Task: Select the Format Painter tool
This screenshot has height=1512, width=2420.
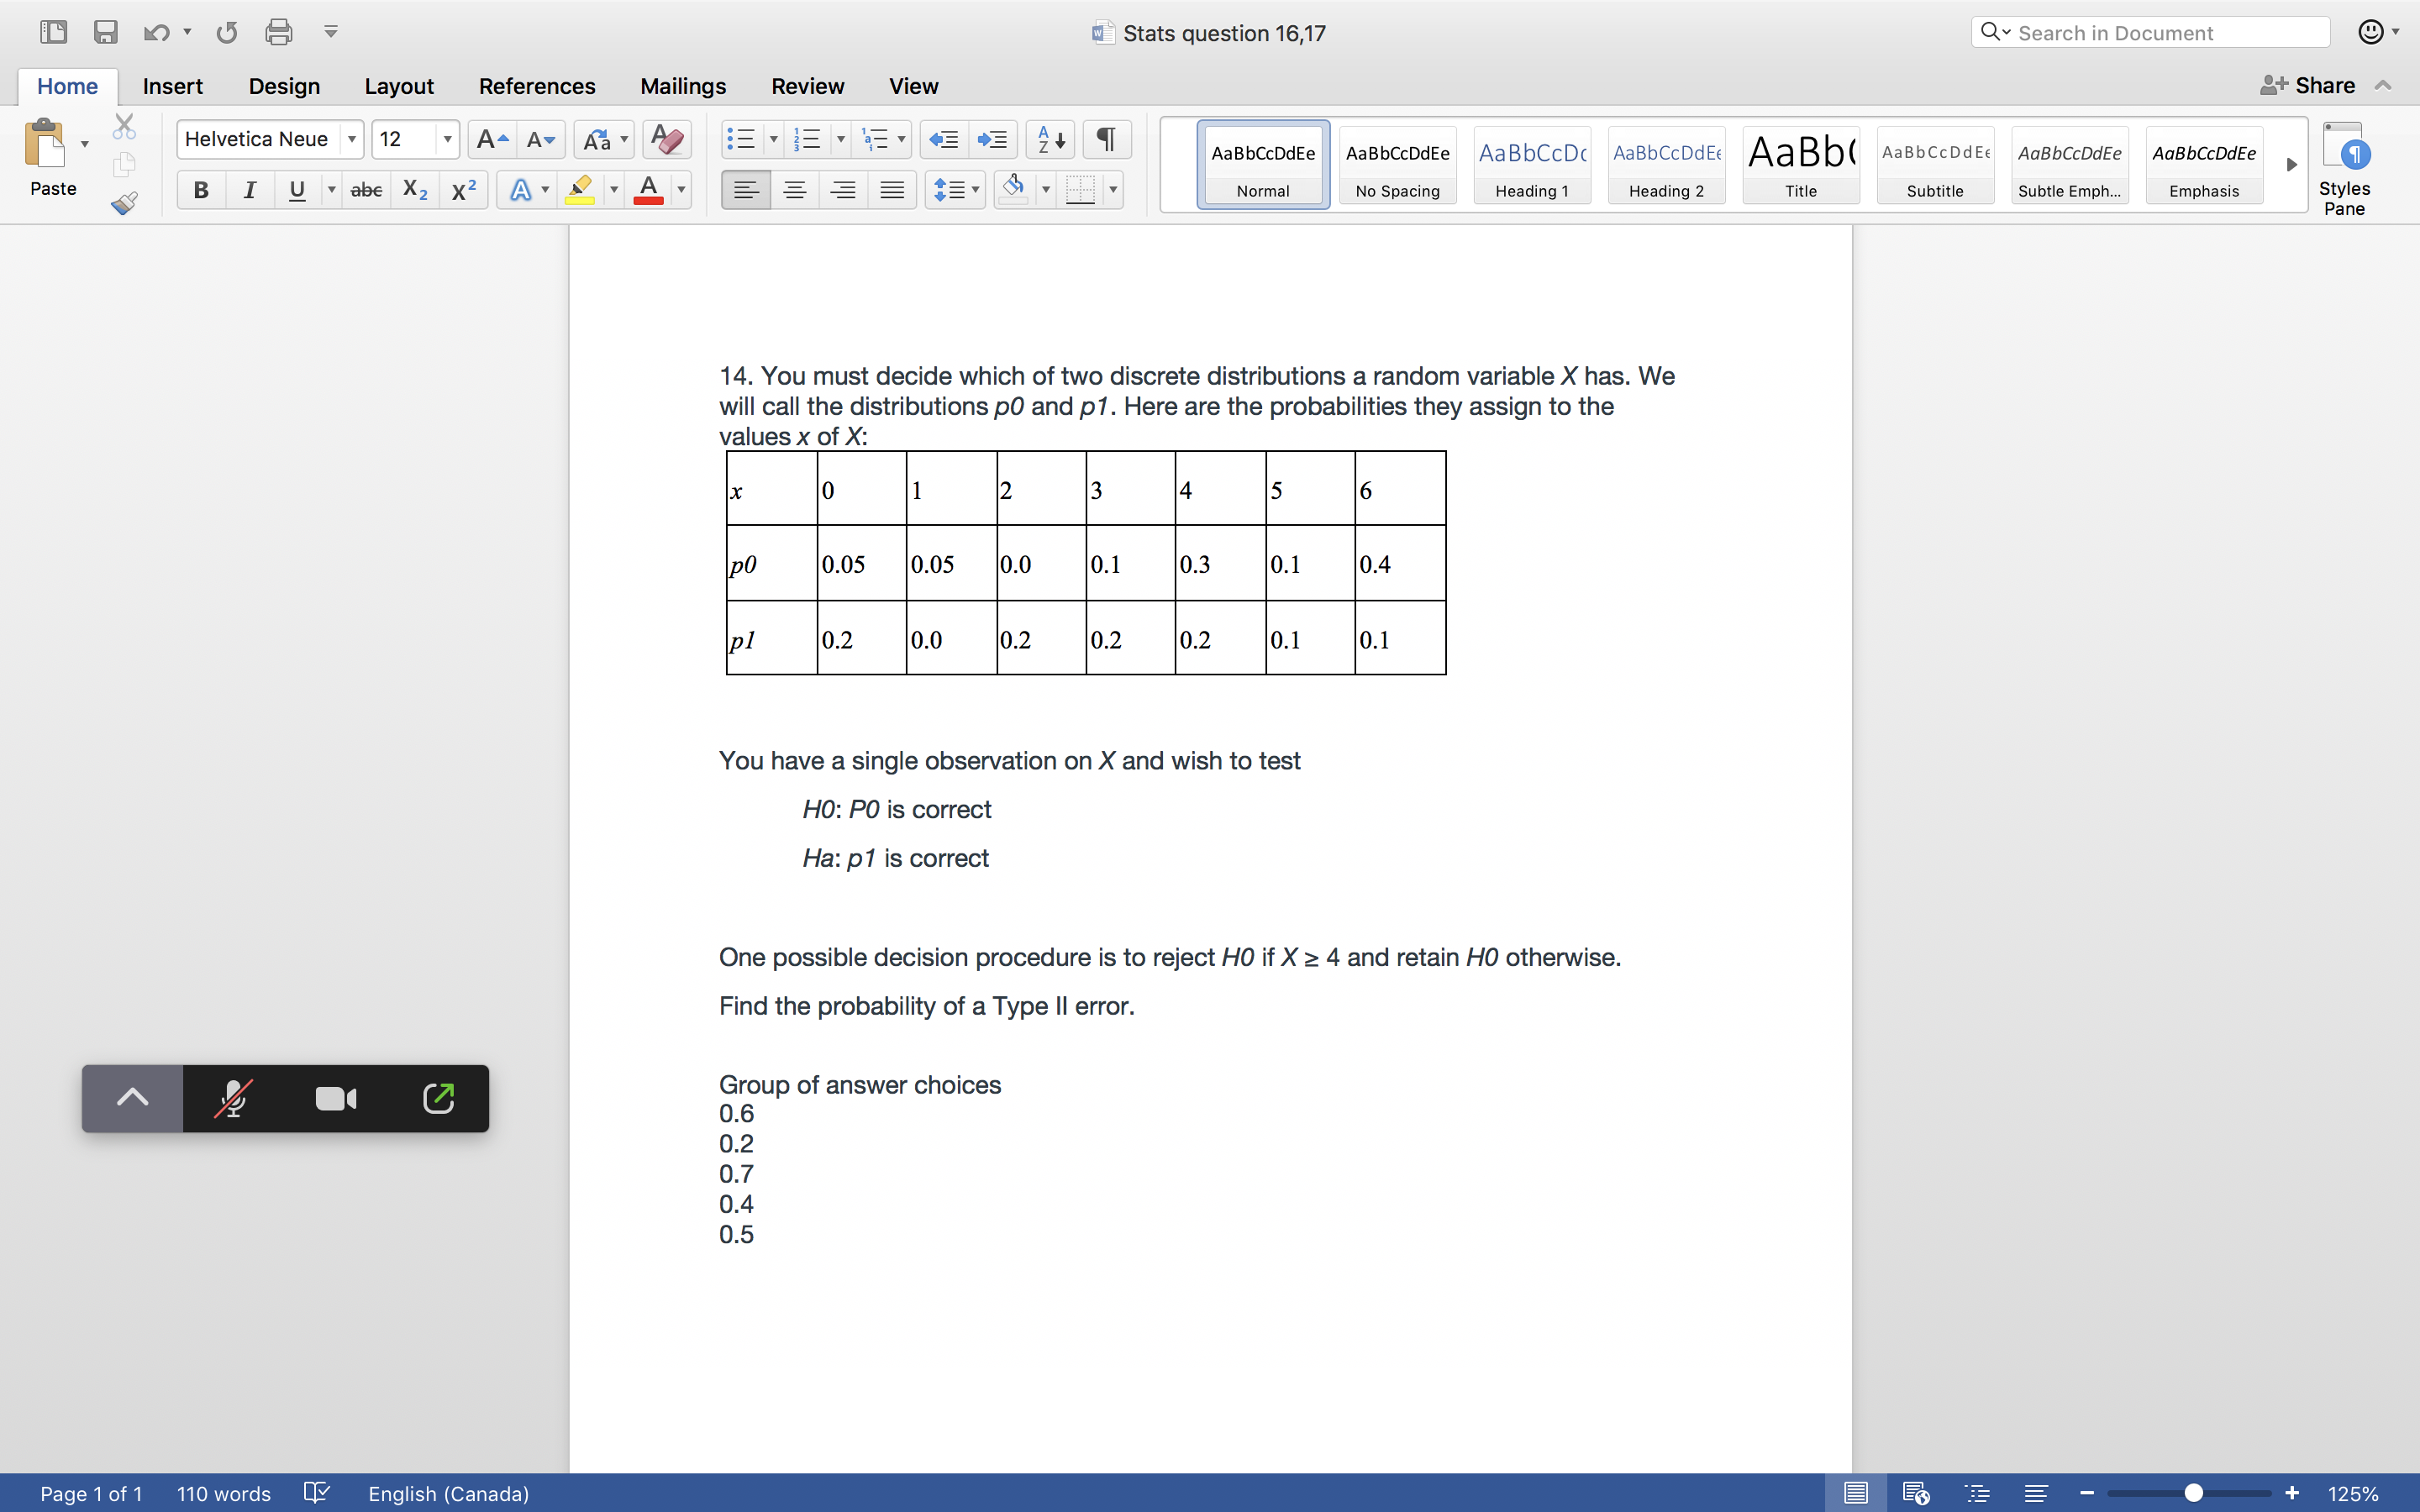Action: click(124, 203)
